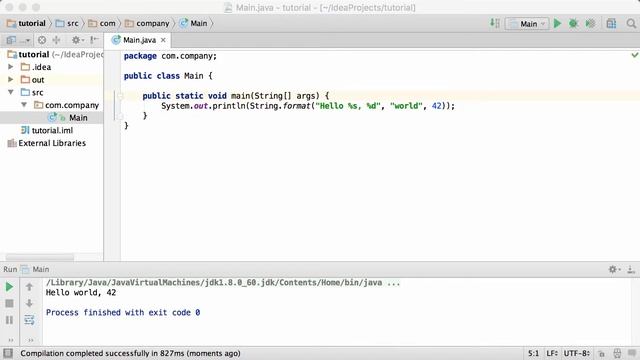Hide the project tool window icon

pyautogui.click(x=94, y=40)
